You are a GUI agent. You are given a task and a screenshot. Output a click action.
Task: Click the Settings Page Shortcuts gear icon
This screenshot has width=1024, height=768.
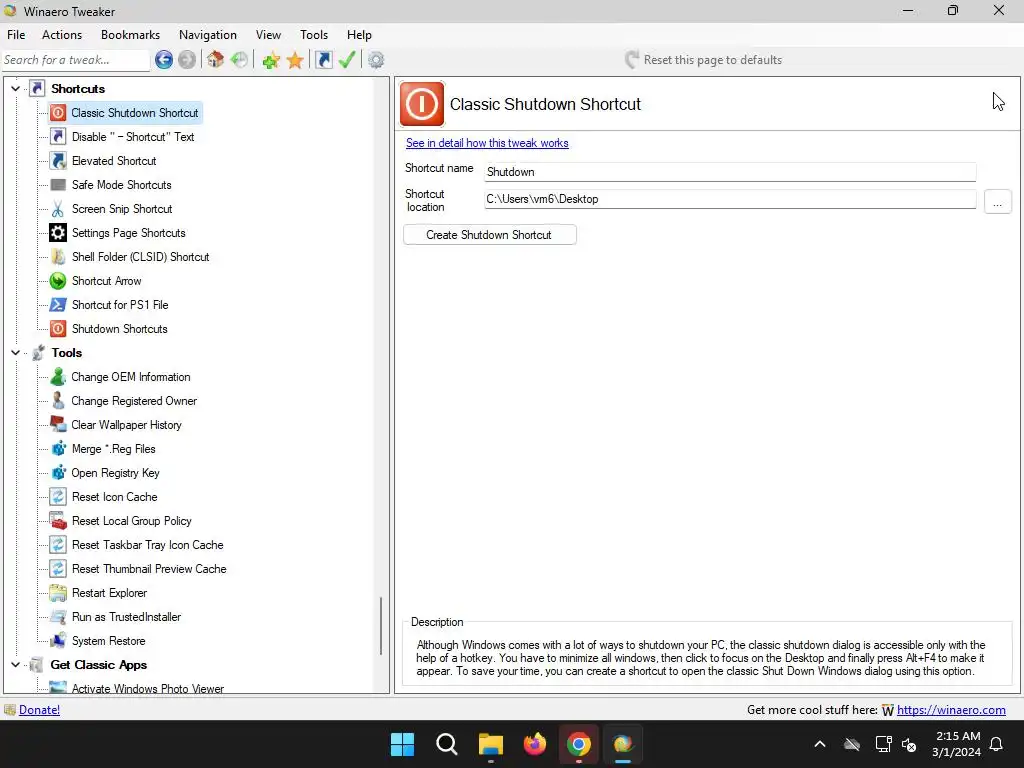[x=58, y=232]
